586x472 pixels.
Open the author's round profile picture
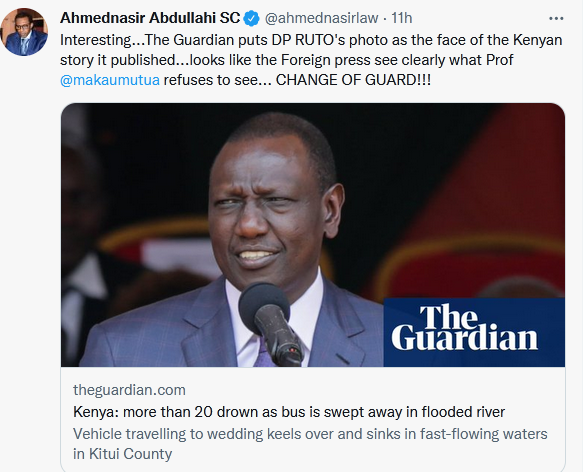(x=24, y=32)
